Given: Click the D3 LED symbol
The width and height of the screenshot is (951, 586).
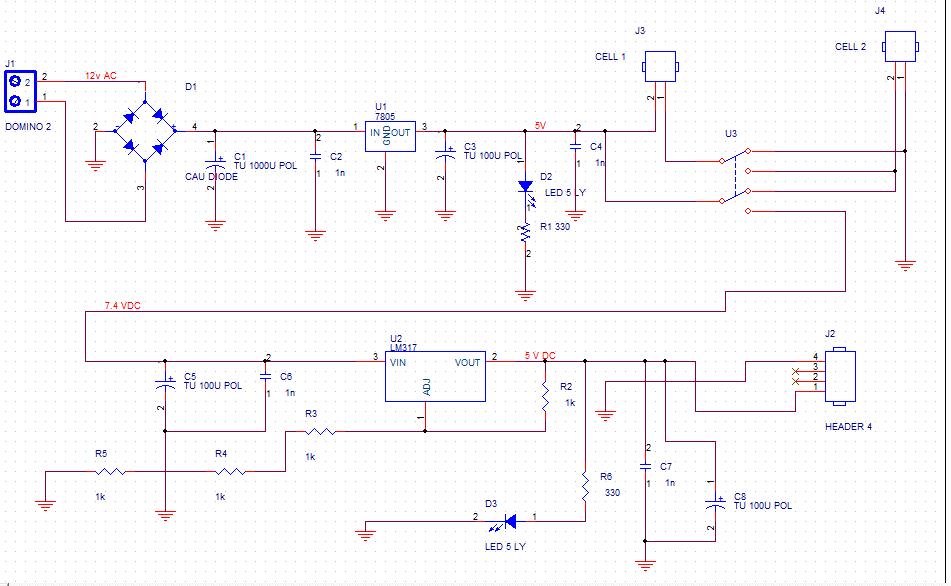Looking at the screenshot, I should tap(509, 521).
